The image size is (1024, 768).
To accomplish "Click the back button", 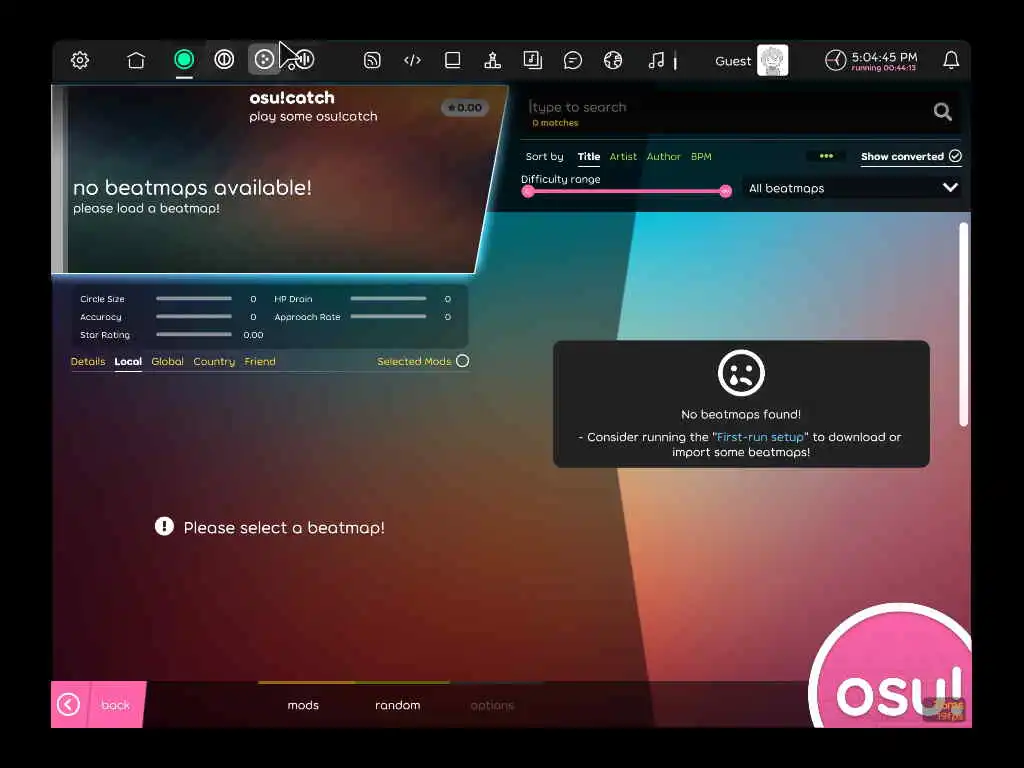I will (98, 705).
